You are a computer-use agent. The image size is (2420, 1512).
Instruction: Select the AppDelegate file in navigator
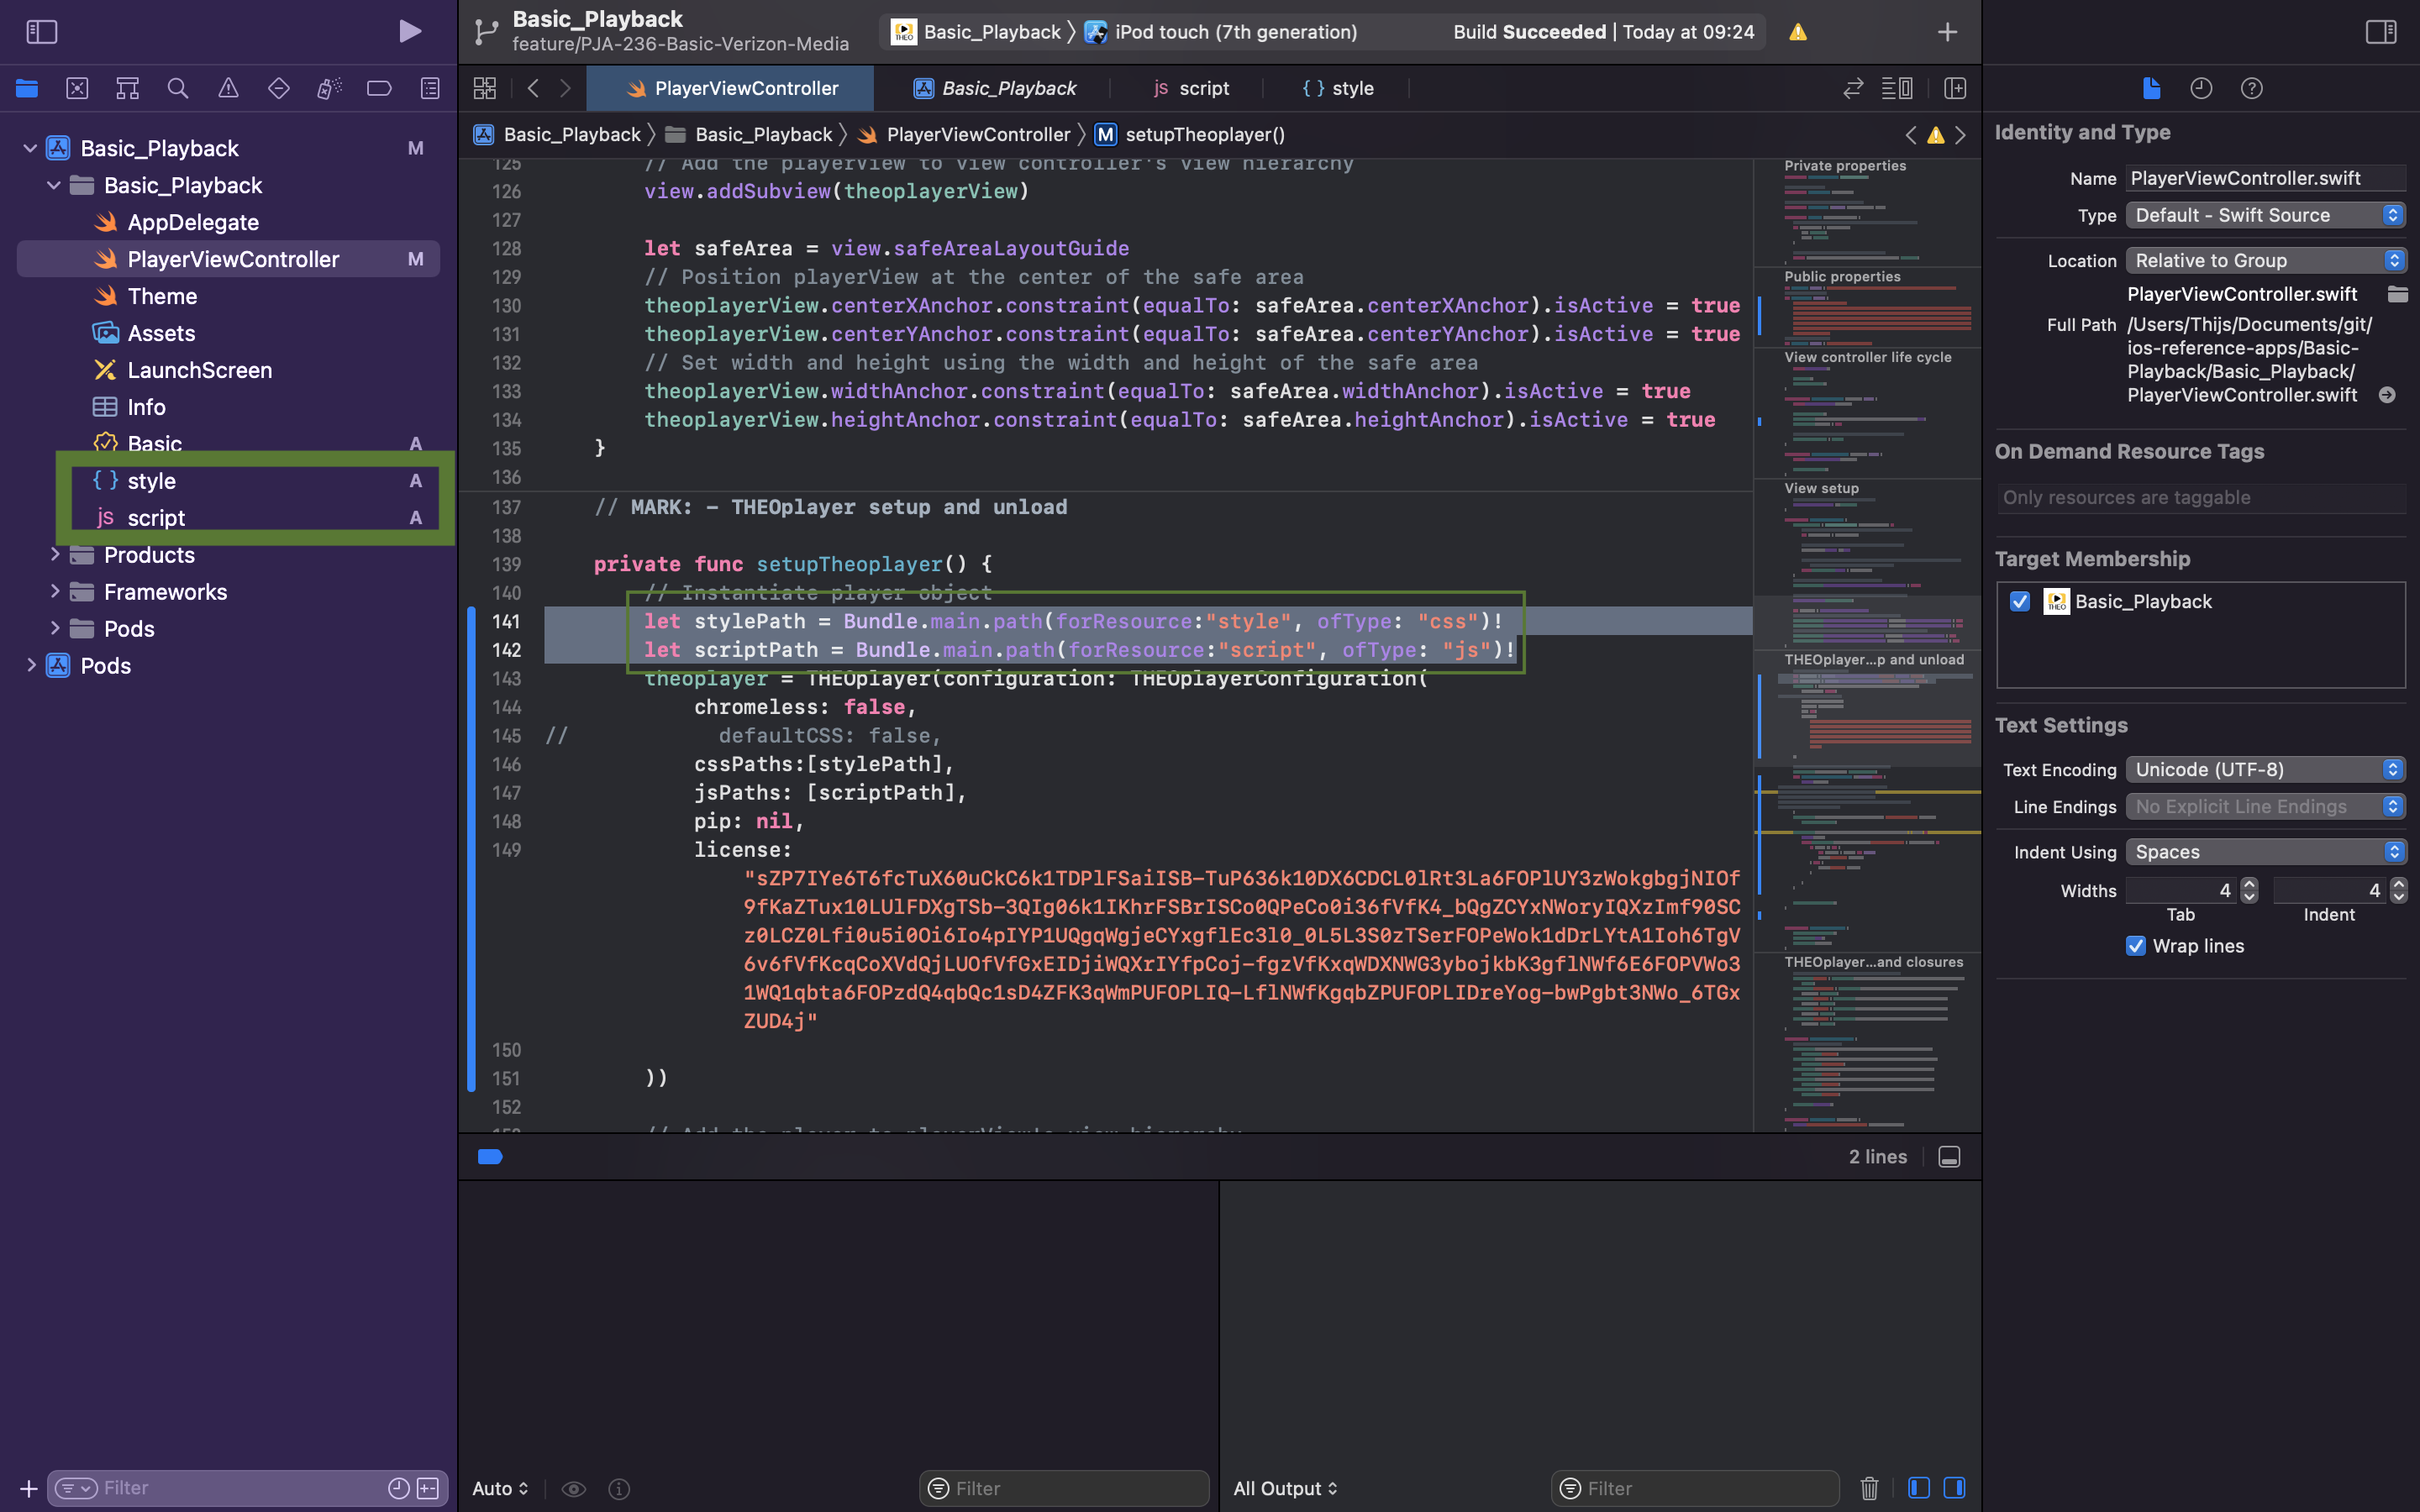tap(193, 222)
